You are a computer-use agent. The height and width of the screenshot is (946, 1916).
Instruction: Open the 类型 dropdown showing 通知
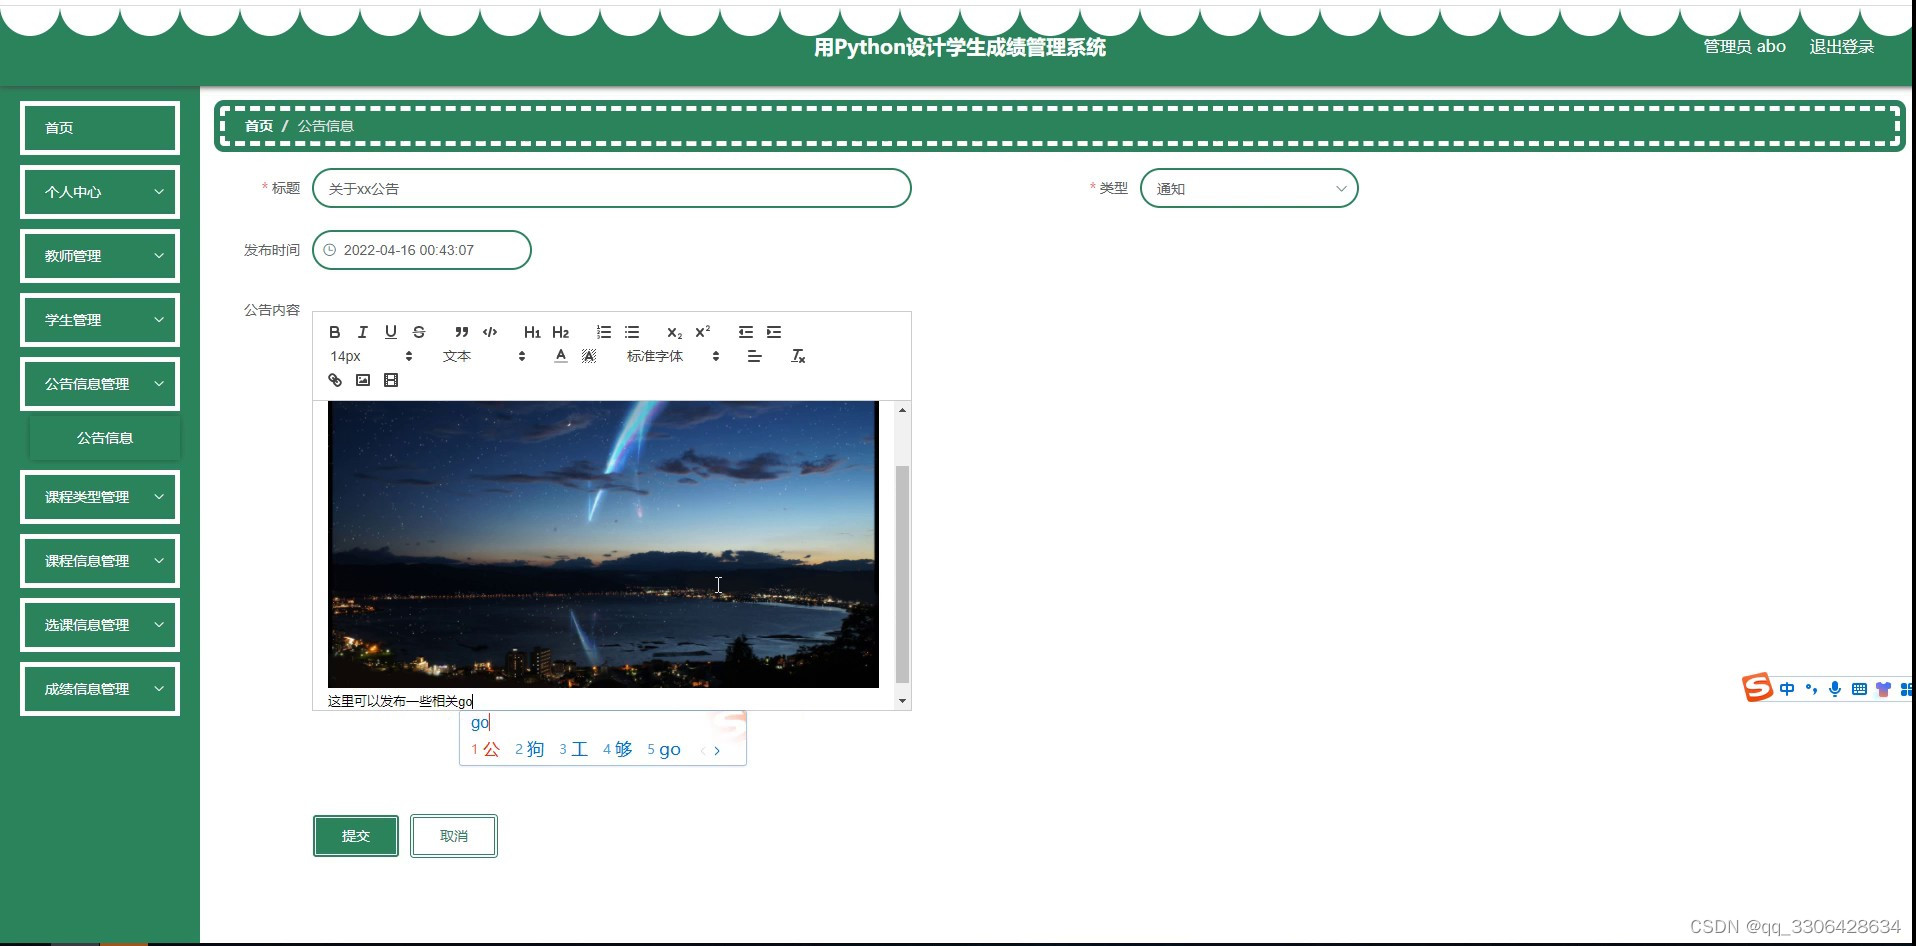pyautogui.click(x=1249, y=188)
